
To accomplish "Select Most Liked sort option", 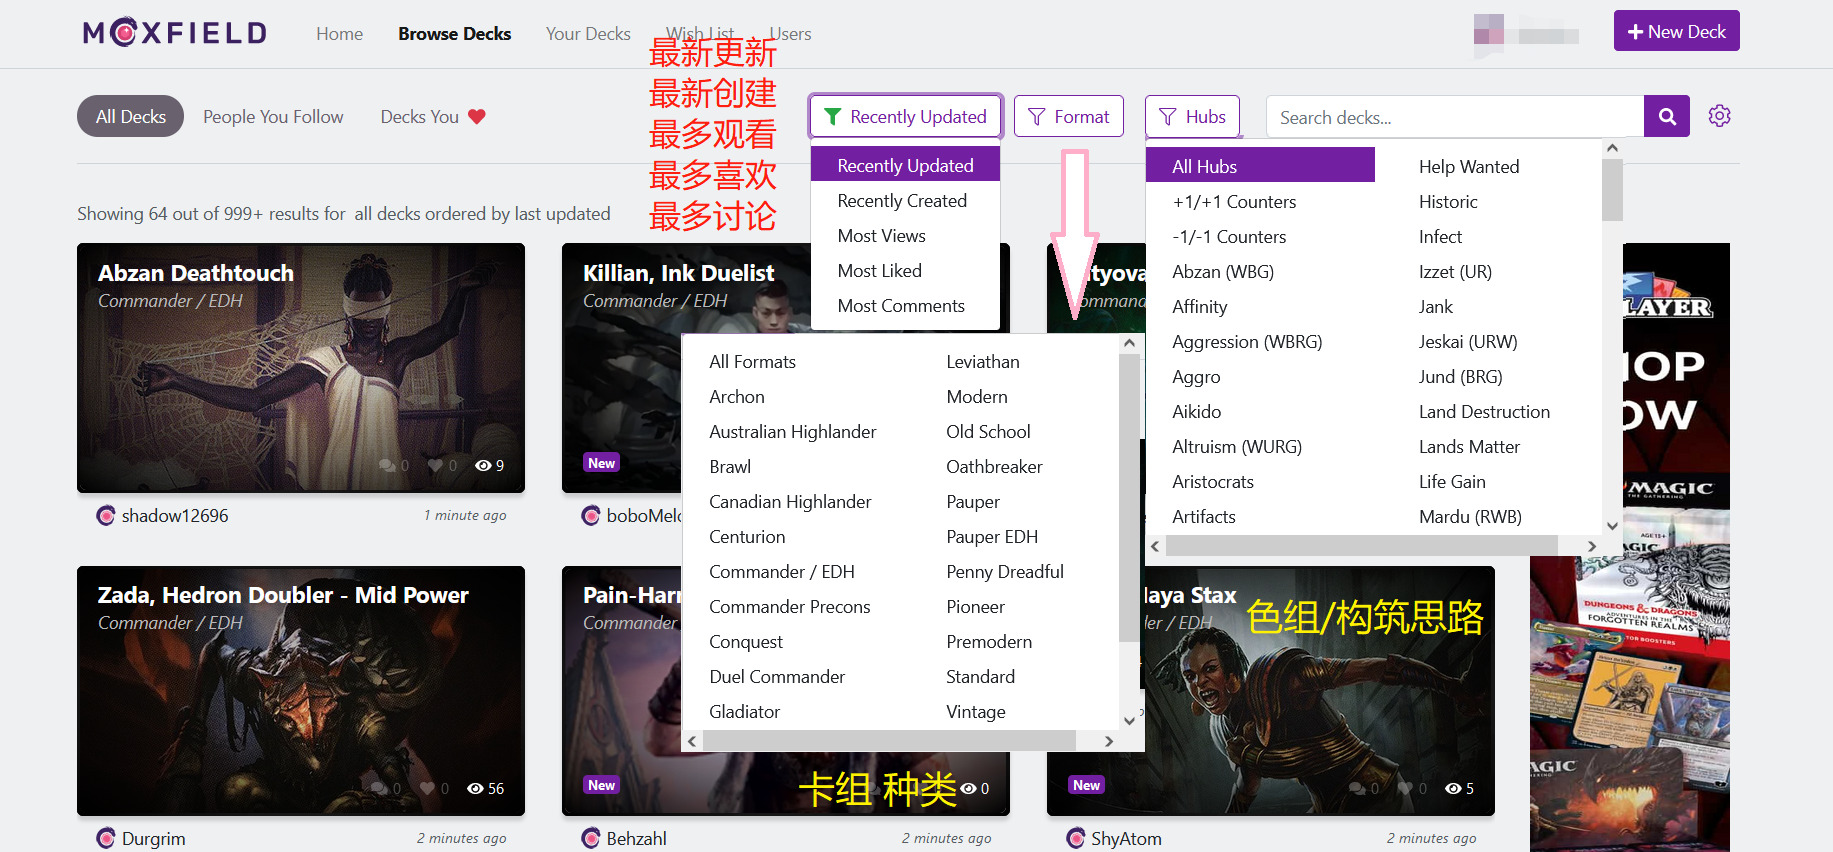I will click(879, 271).
